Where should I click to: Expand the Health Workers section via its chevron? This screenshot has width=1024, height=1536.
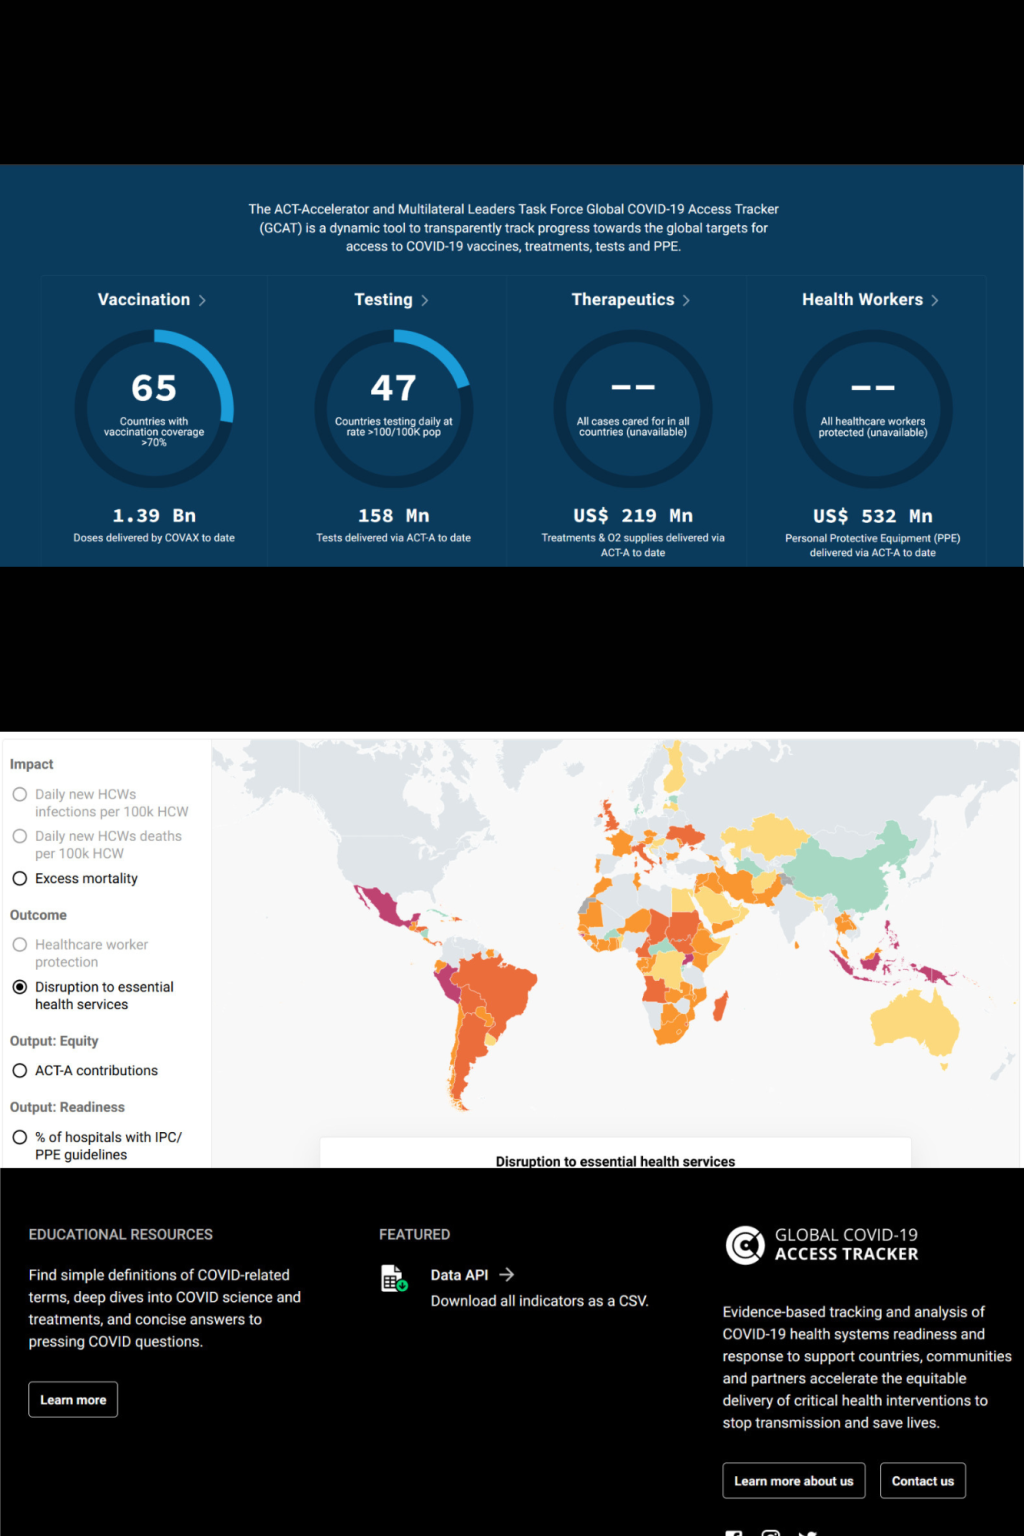pos(935,299)
